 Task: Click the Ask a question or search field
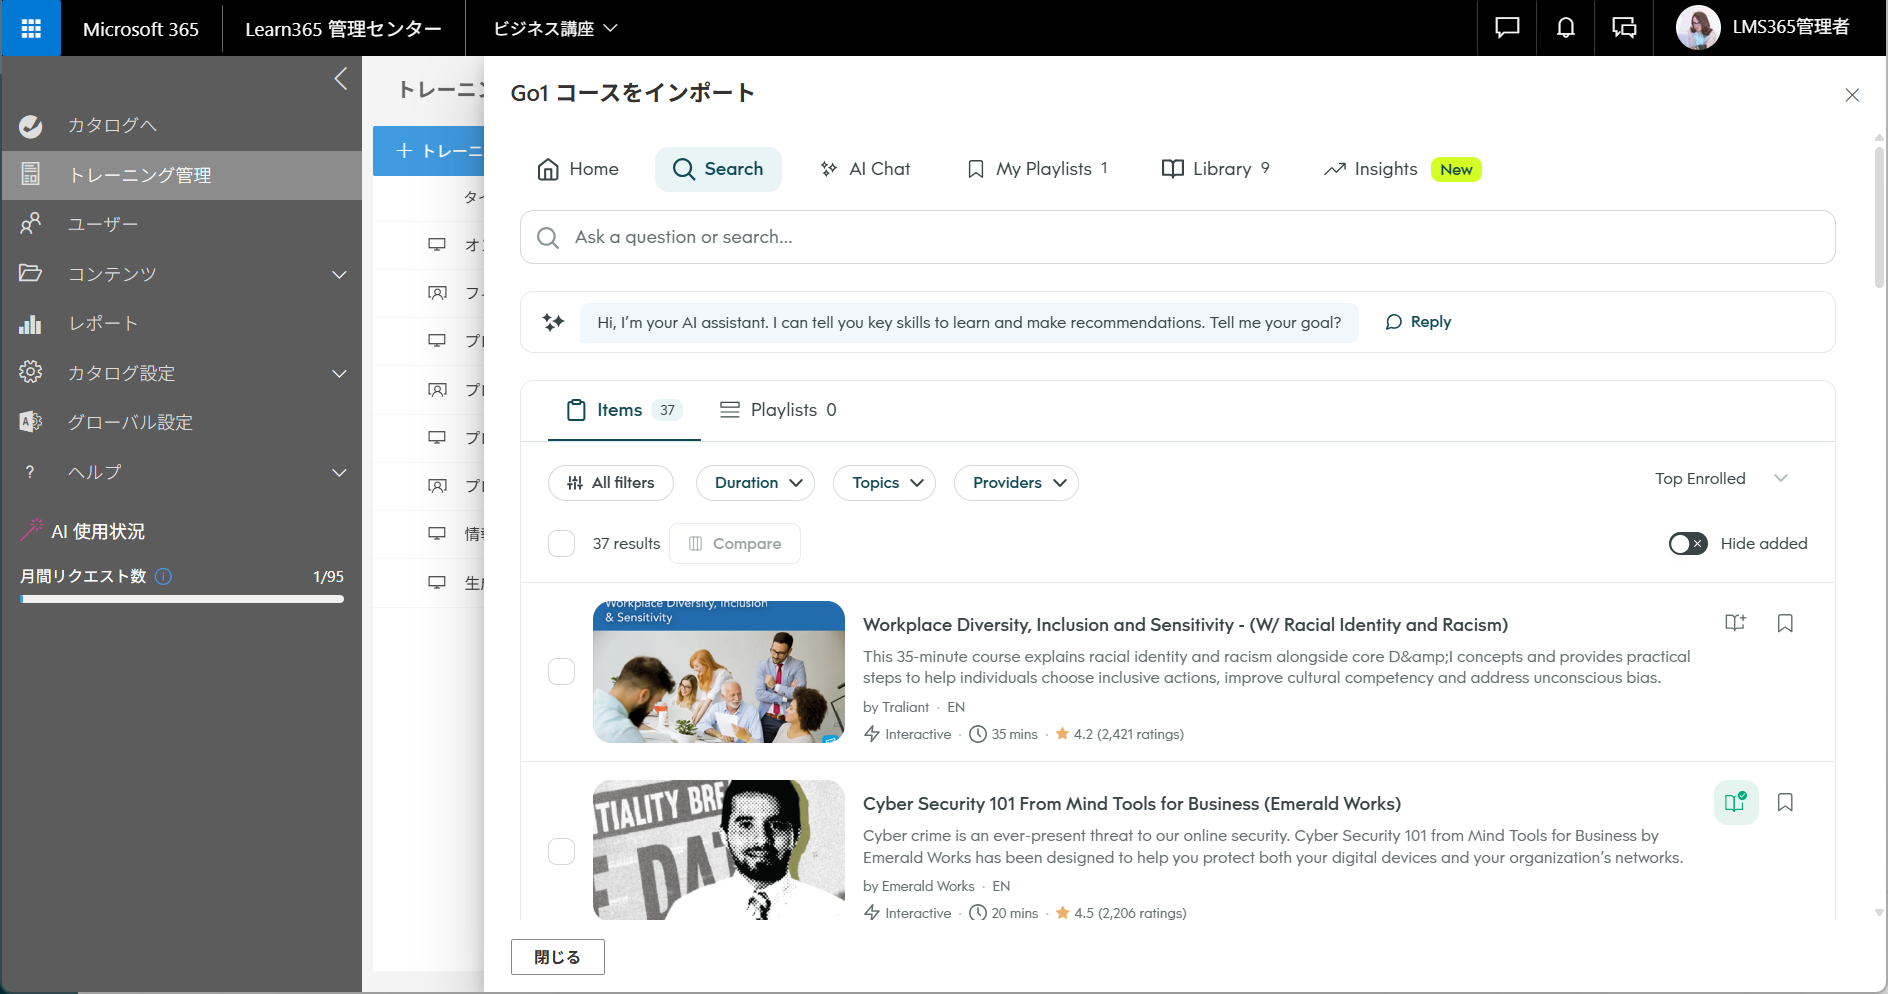click(1177, 237)
